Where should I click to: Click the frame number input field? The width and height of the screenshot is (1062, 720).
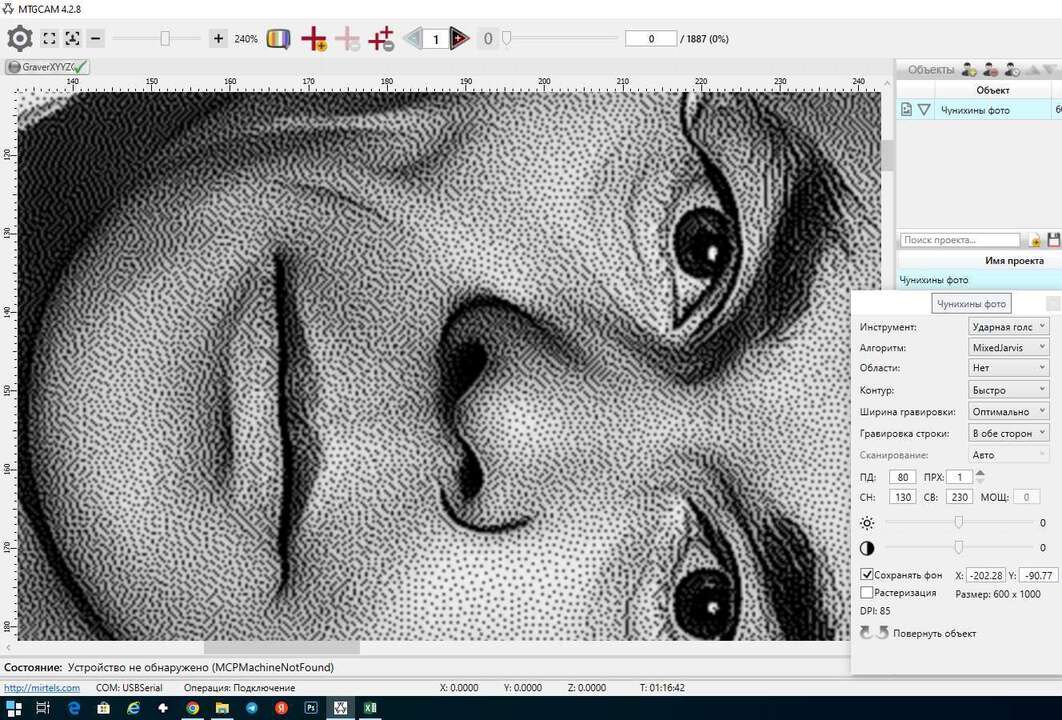tap(435, 38)
